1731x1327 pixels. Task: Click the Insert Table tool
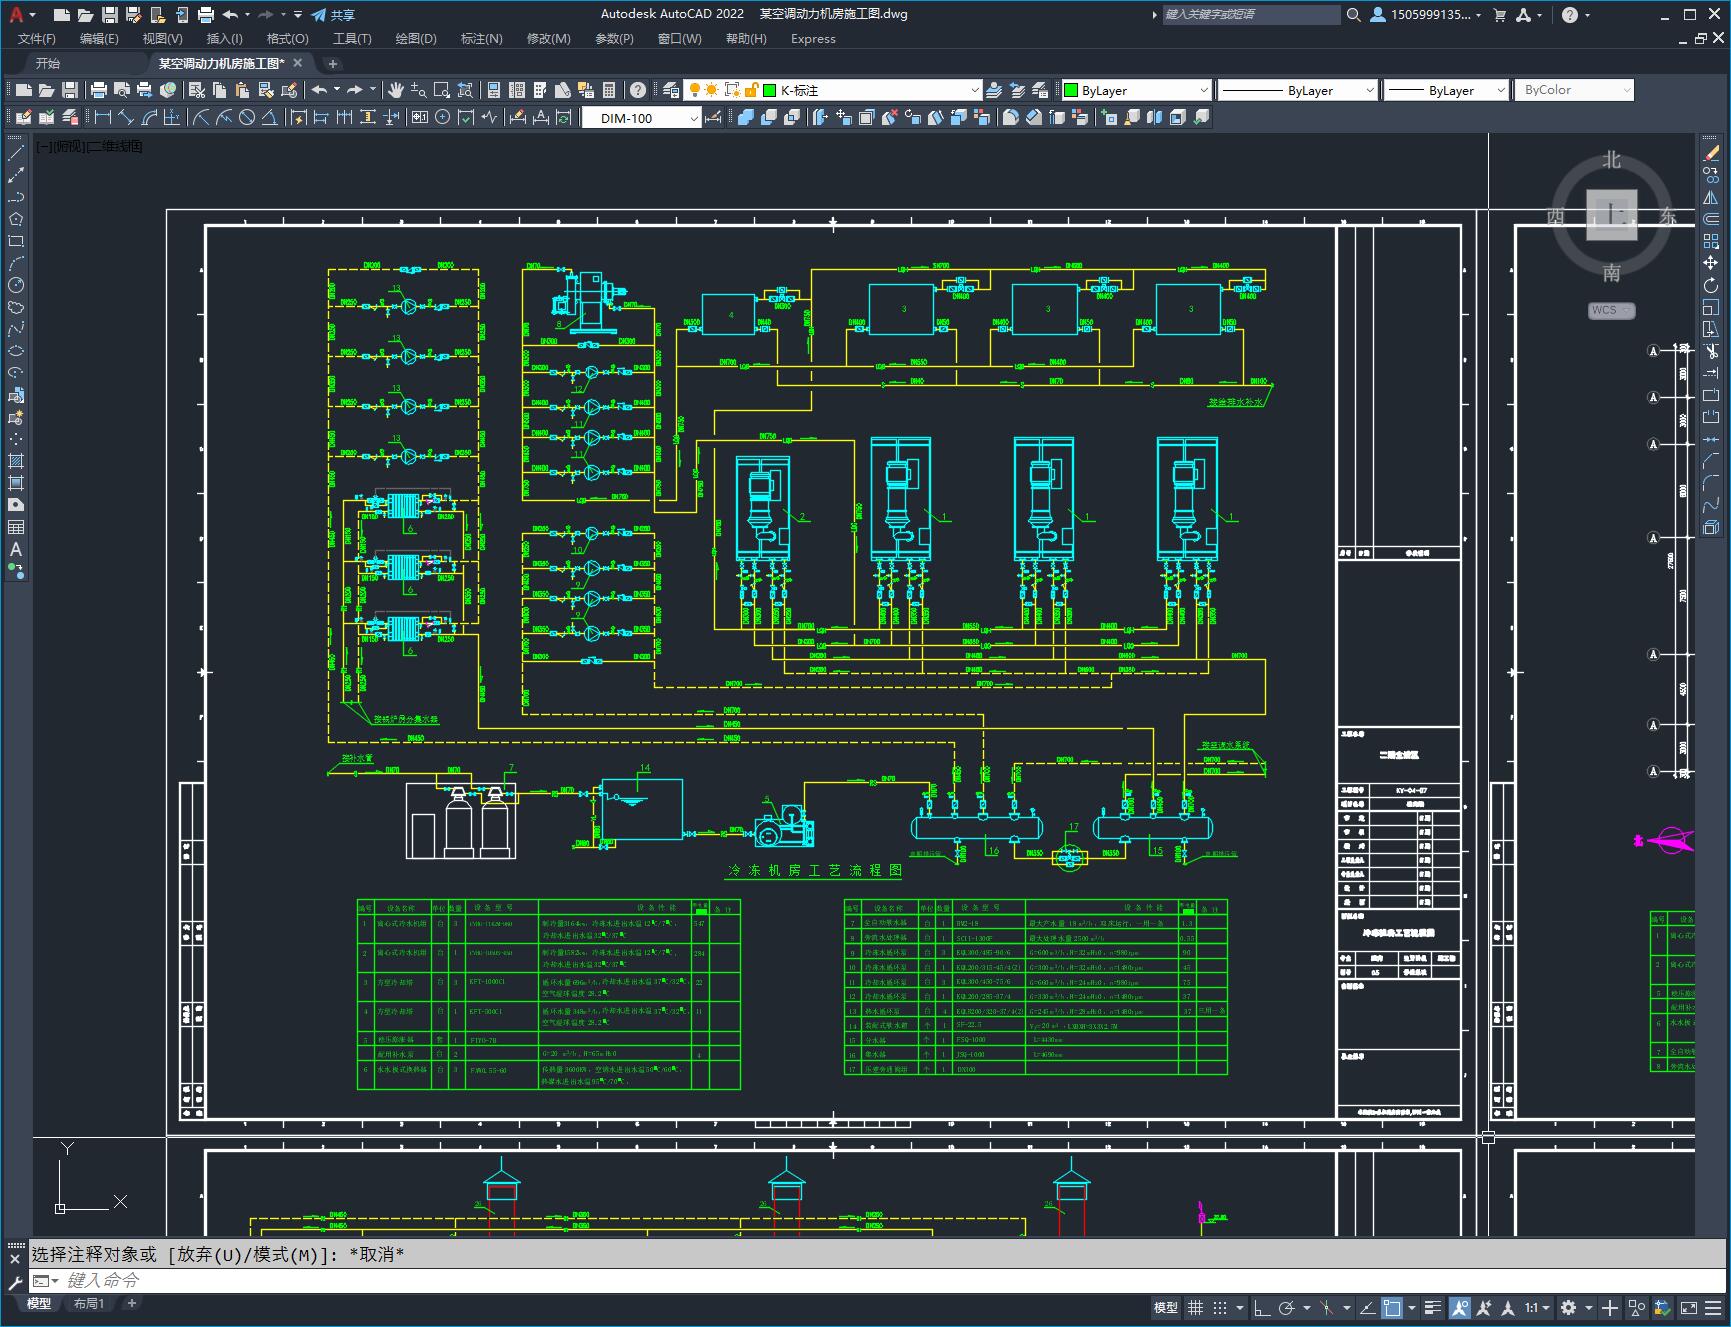pyautogui.click(x=16, y=527)
